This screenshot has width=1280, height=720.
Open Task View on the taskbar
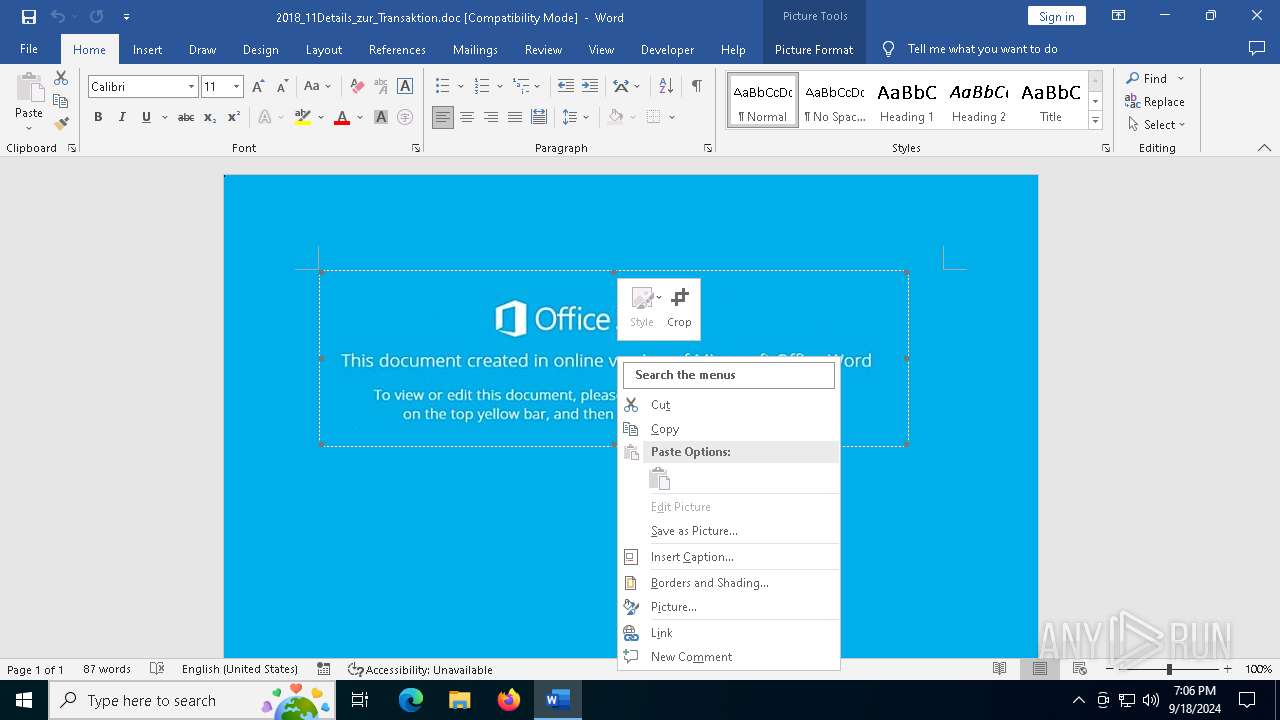tap(360, 700)
